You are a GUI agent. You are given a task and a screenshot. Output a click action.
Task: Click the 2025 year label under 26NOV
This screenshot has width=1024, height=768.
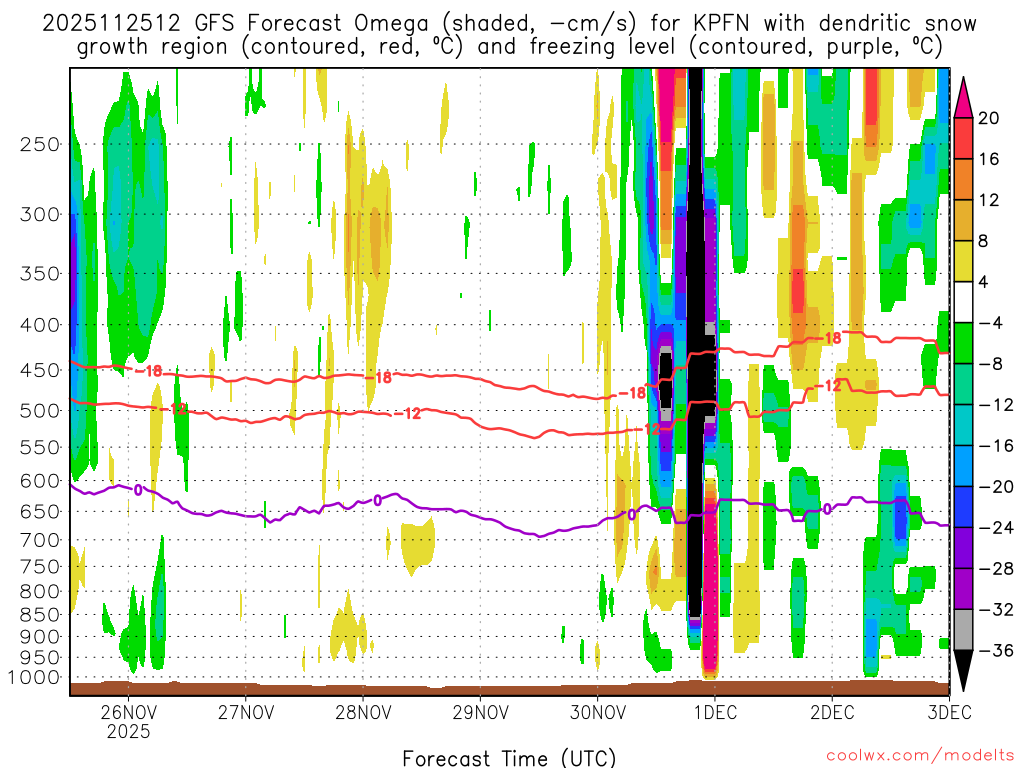(129, 731)
